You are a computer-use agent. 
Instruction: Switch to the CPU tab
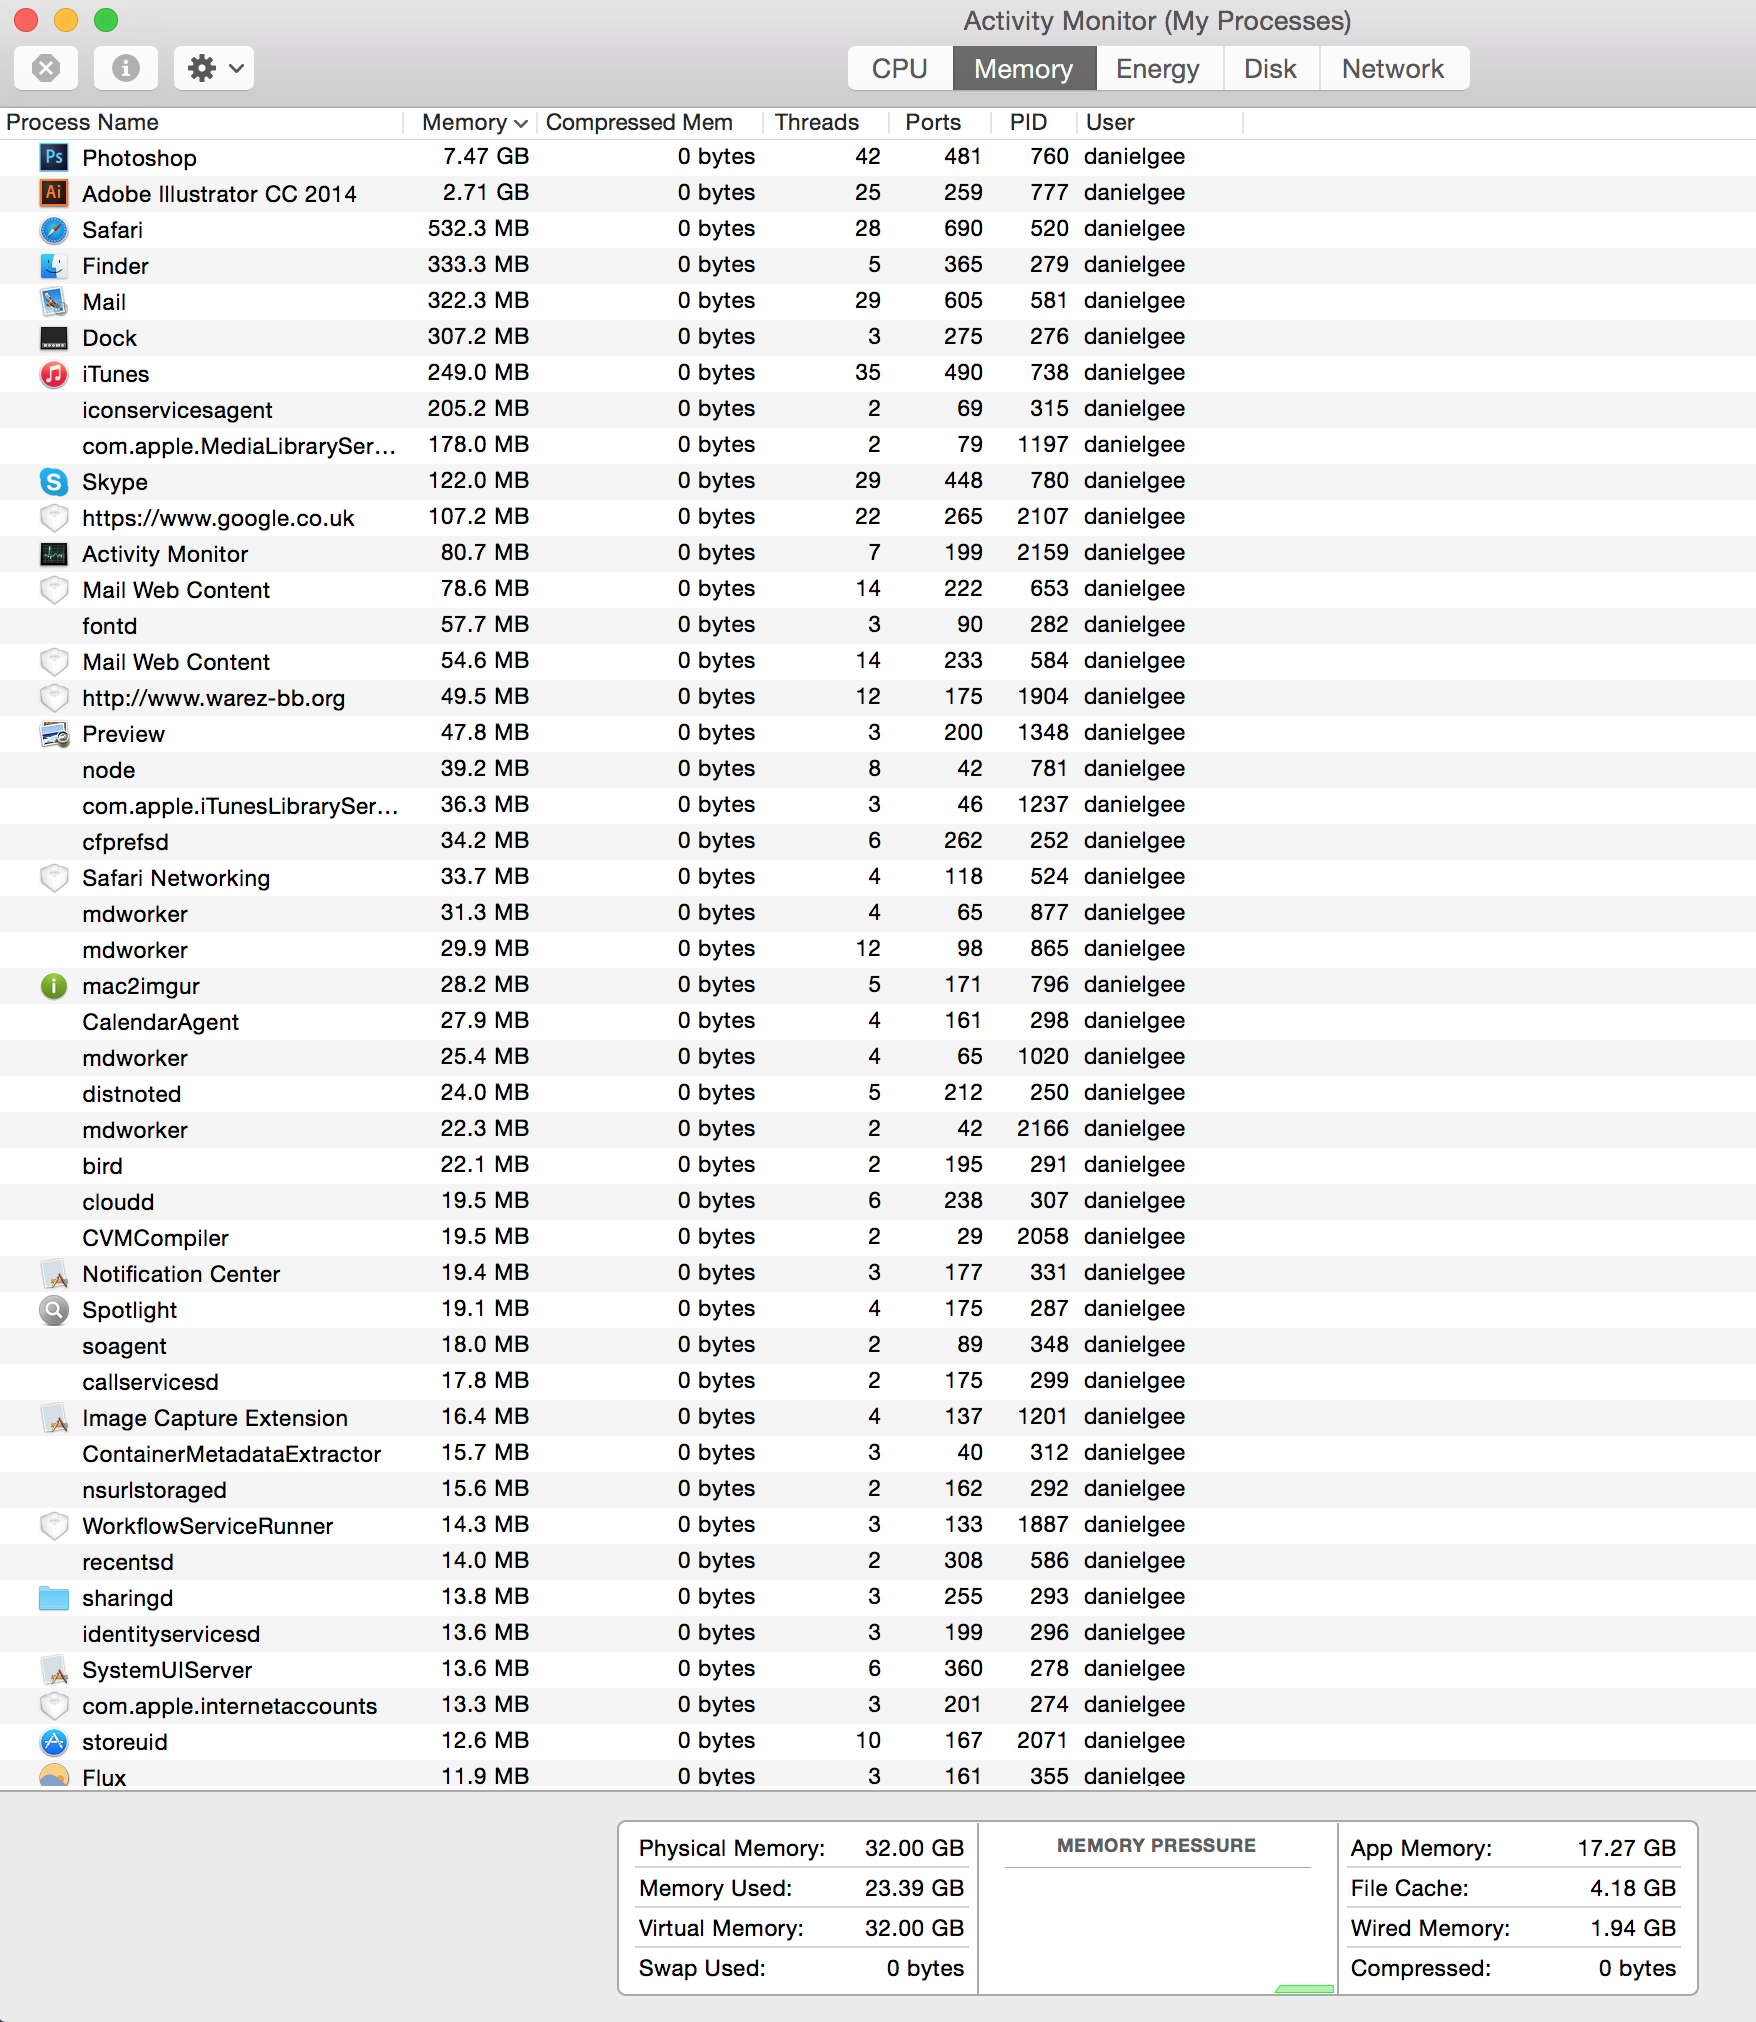click(x=900, y=68)
